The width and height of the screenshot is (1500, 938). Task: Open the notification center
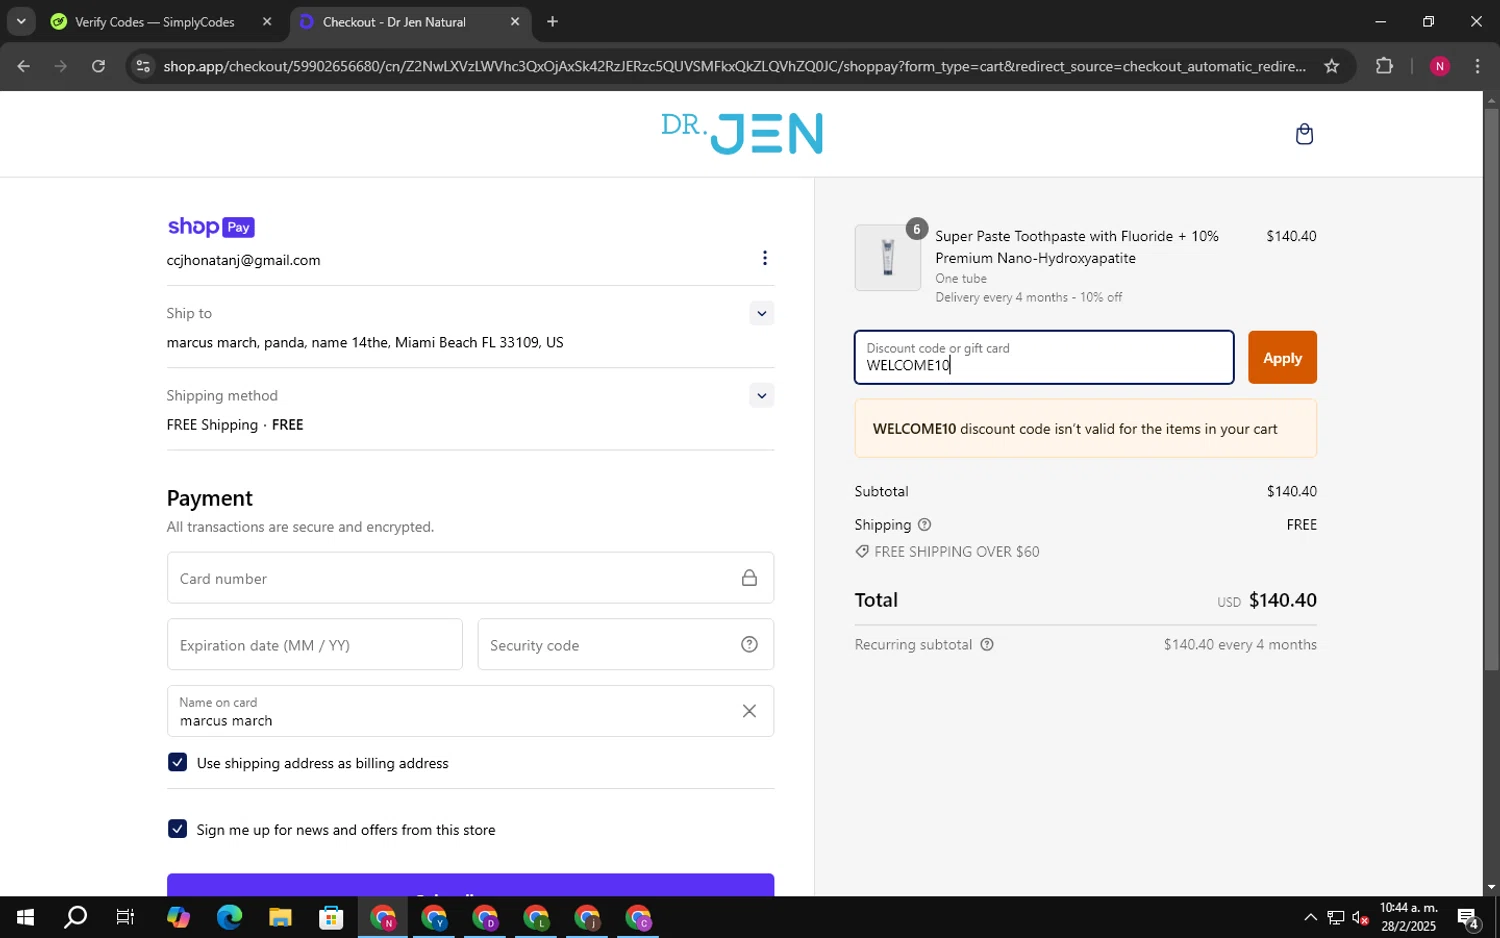pos(1468,917)
